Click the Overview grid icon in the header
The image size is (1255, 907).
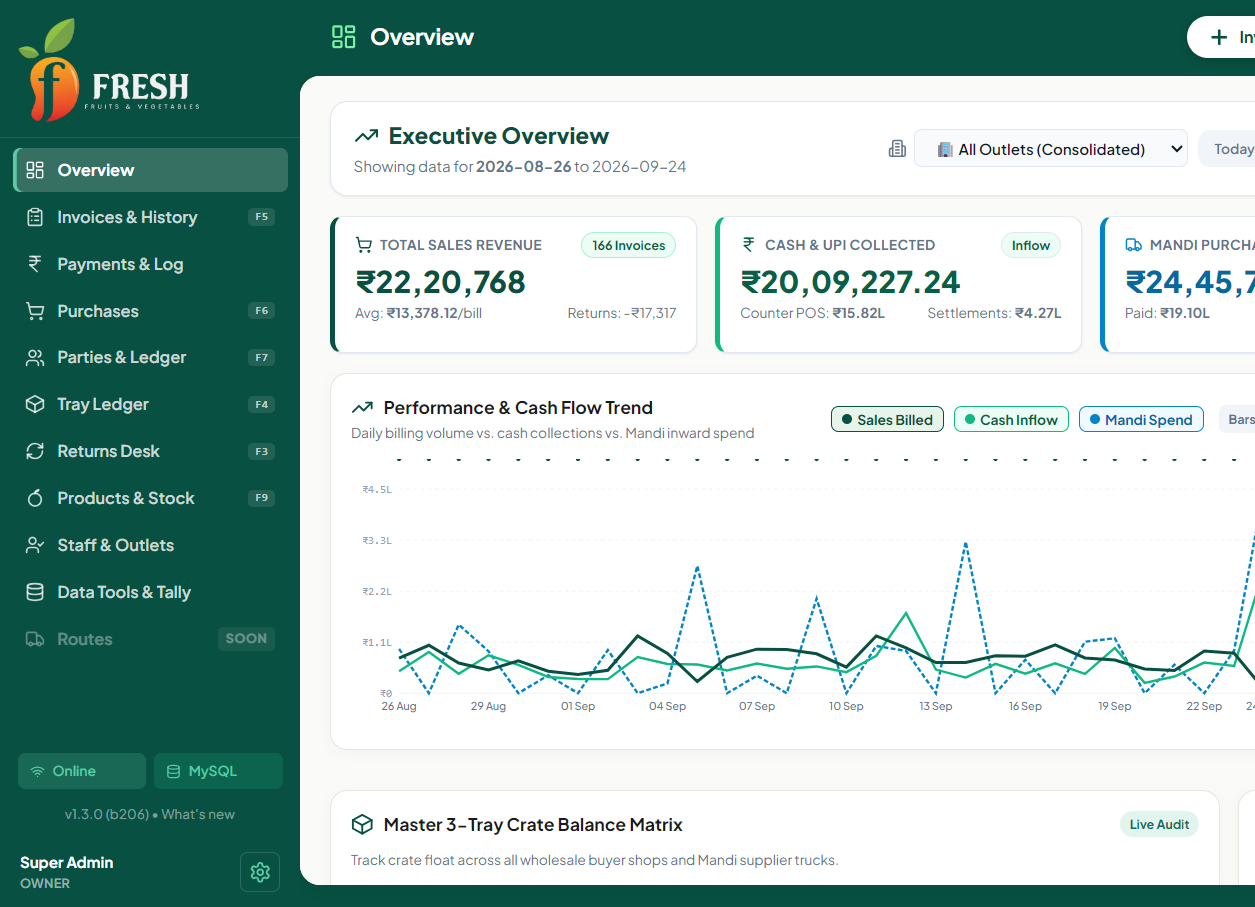pos(344,37)
